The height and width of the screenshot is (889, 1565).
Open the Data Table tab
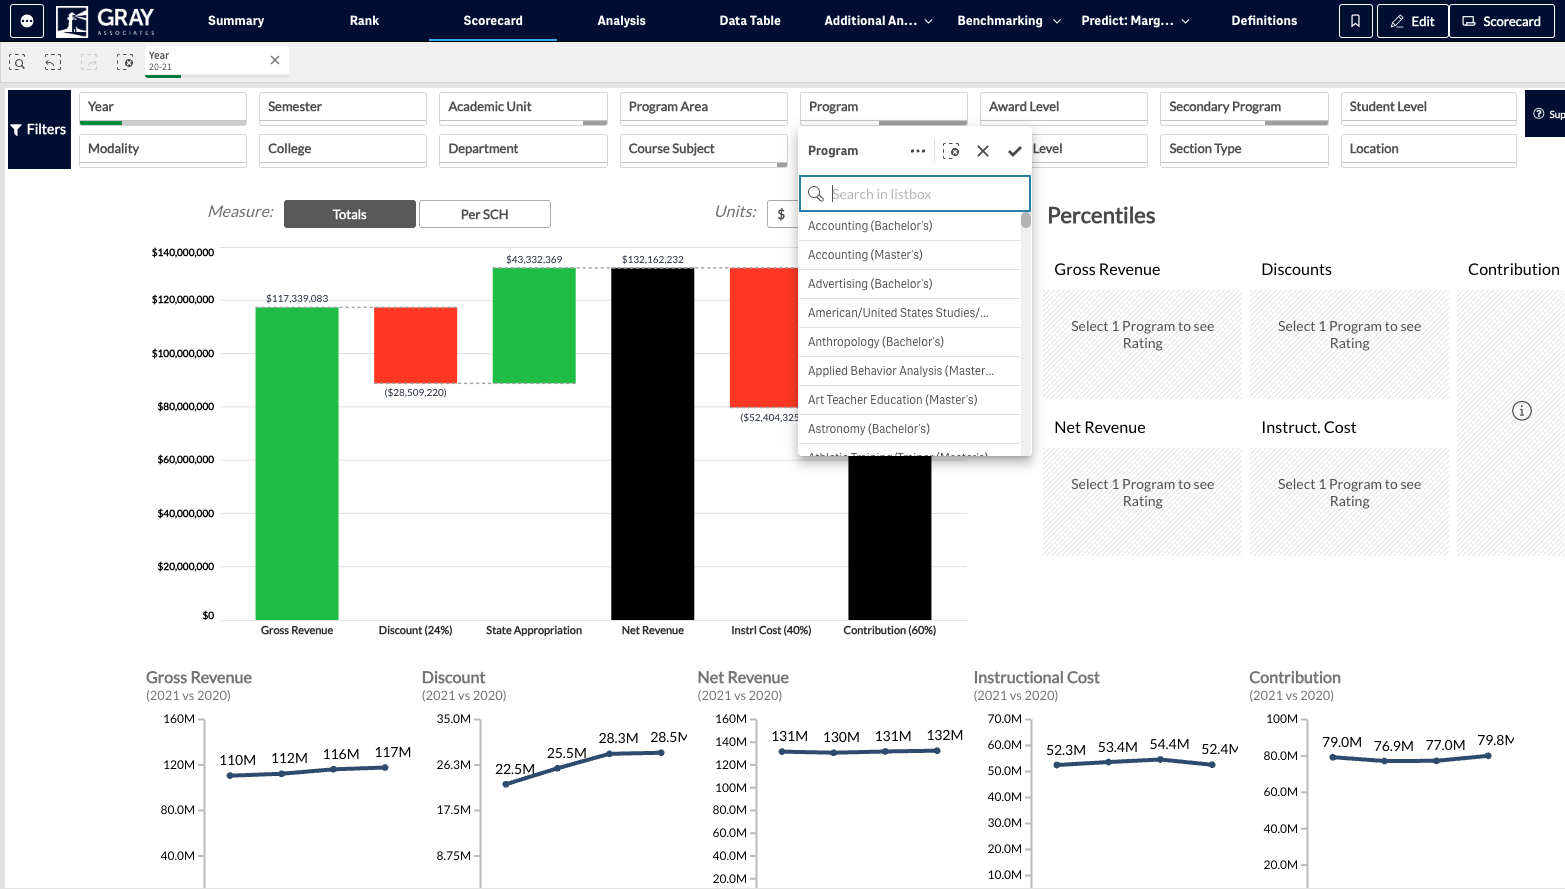point(750,20)
